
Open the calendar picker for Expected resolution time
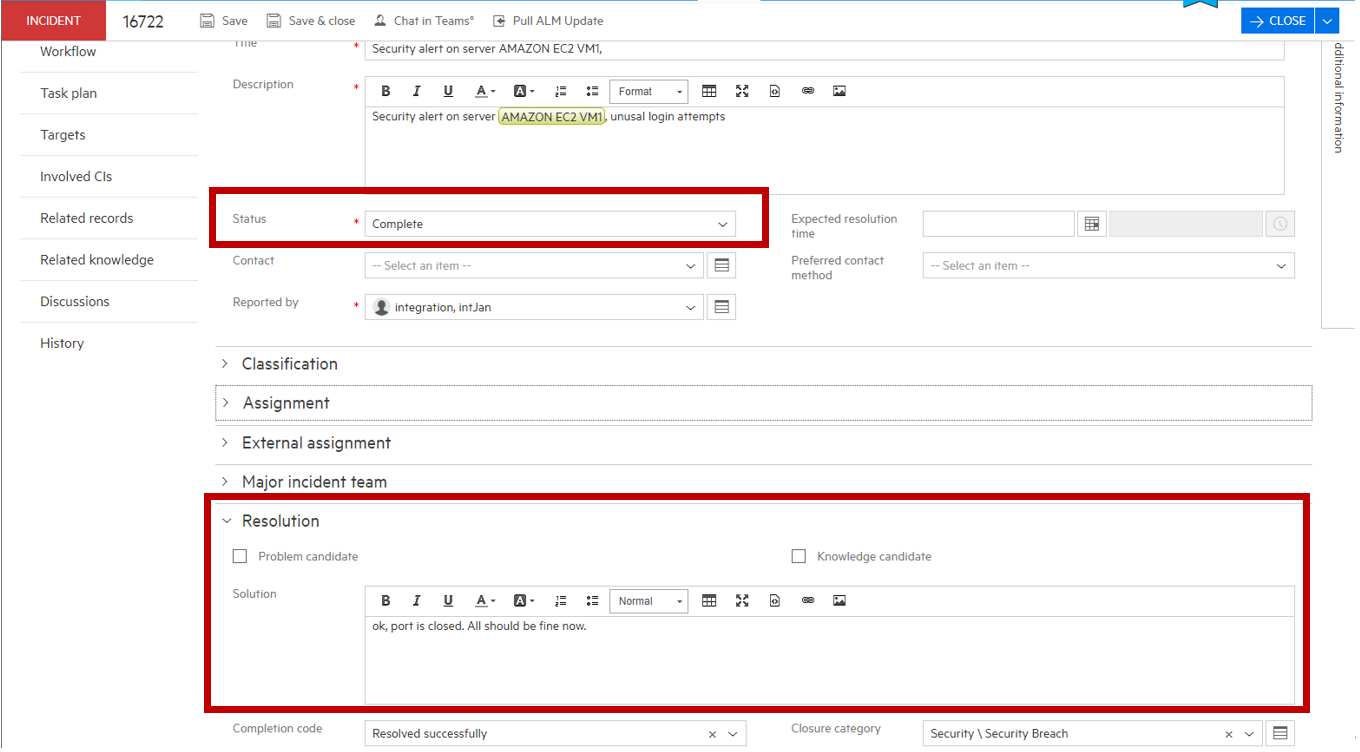click(1091, 223)
